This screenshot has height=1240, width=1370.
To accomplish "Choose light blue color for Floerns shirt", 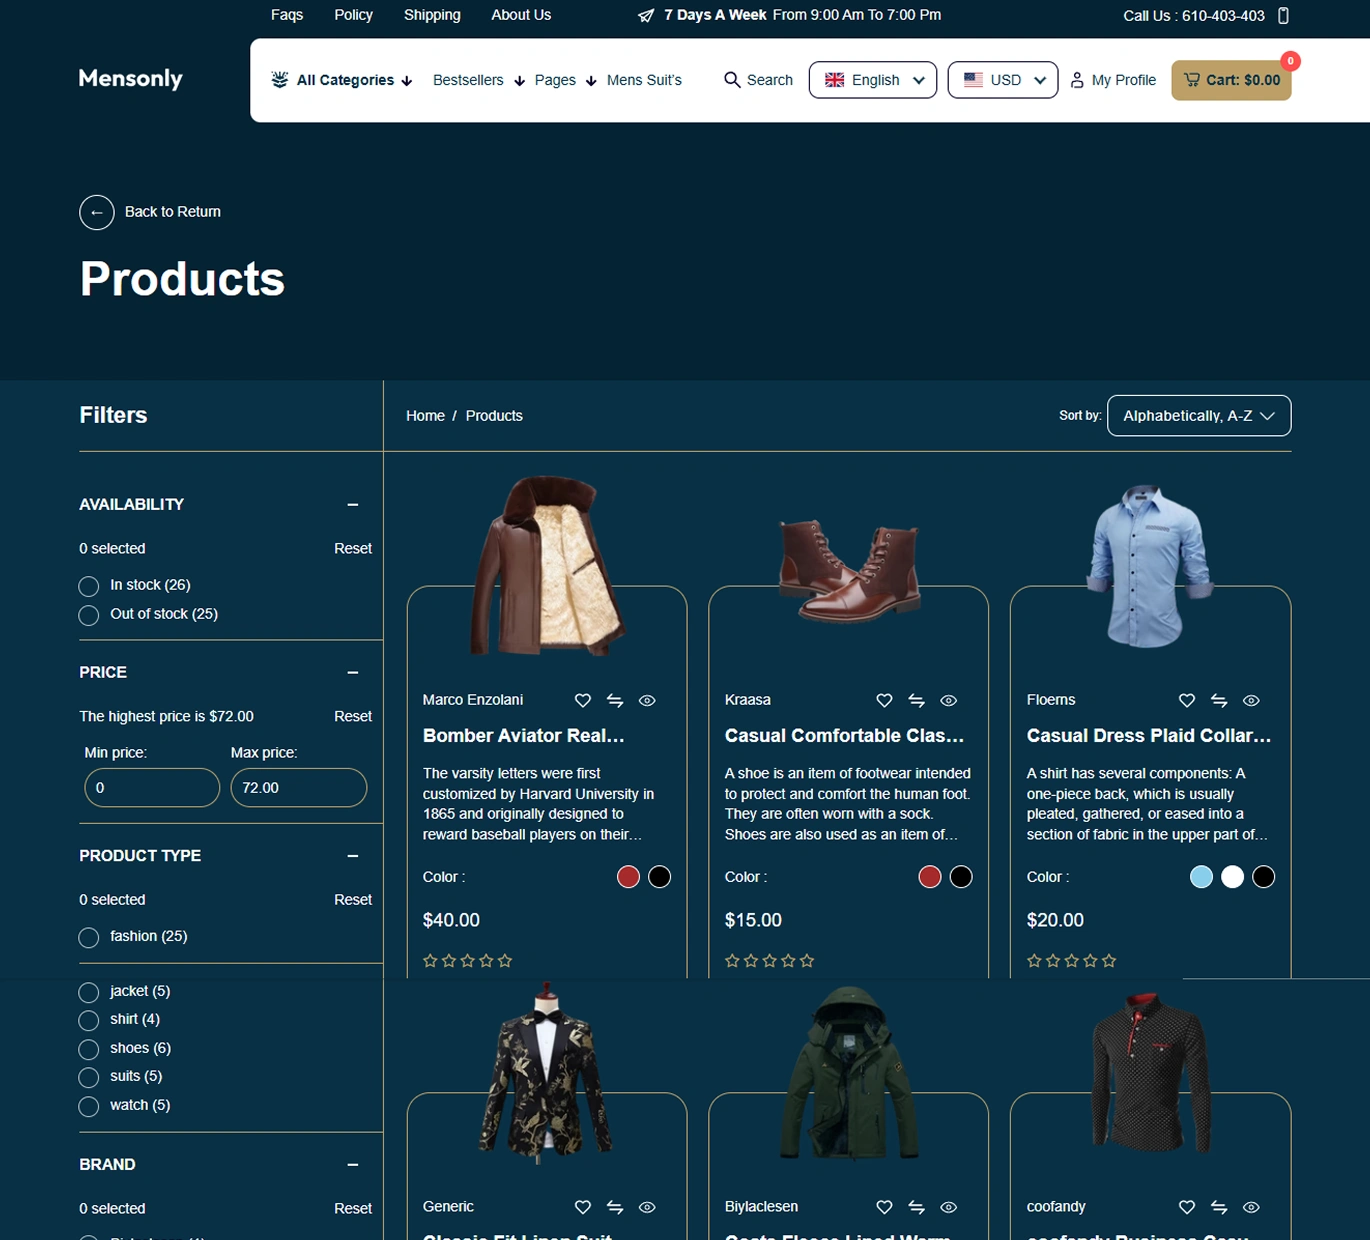I will click(x=1201, y=877).
